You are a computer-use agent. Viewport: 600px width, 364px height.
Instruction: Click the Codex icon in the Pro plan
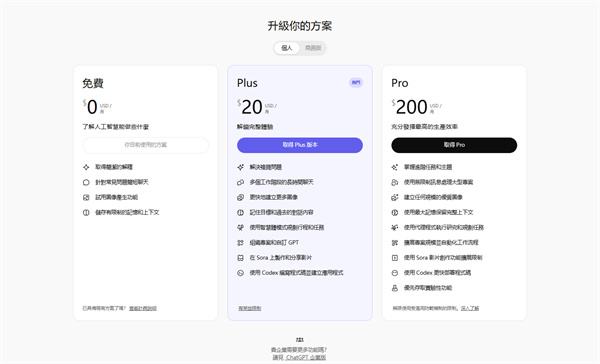pyautogui.click(x=395, y=273)
